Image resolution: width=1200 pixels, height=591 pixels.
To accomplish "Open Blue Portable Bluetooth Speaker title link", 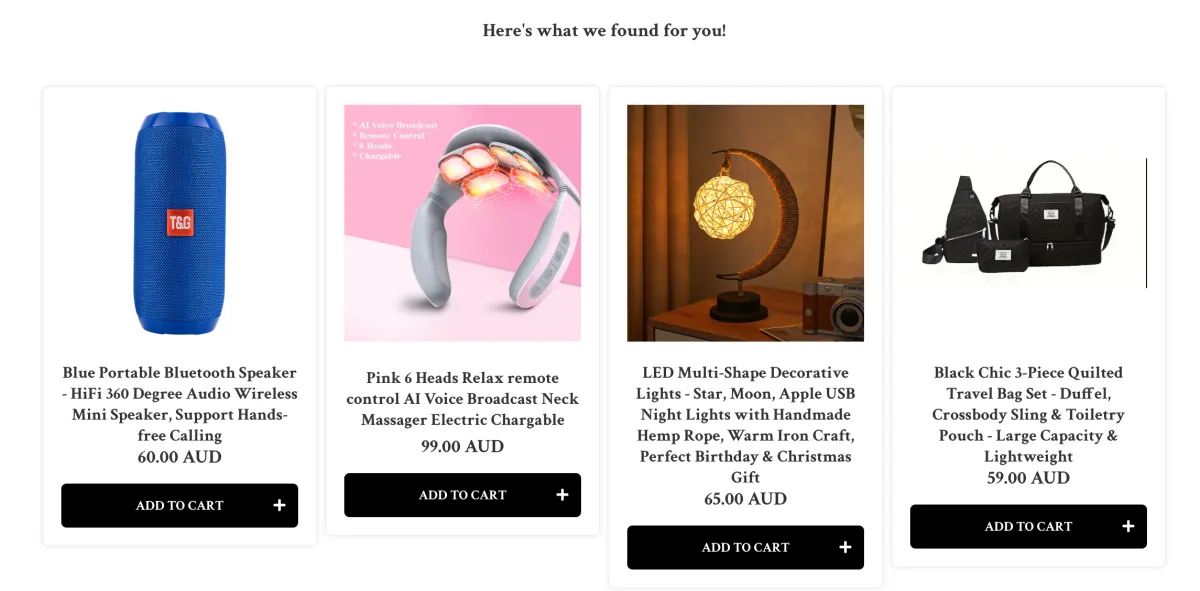I will (180, 404).
